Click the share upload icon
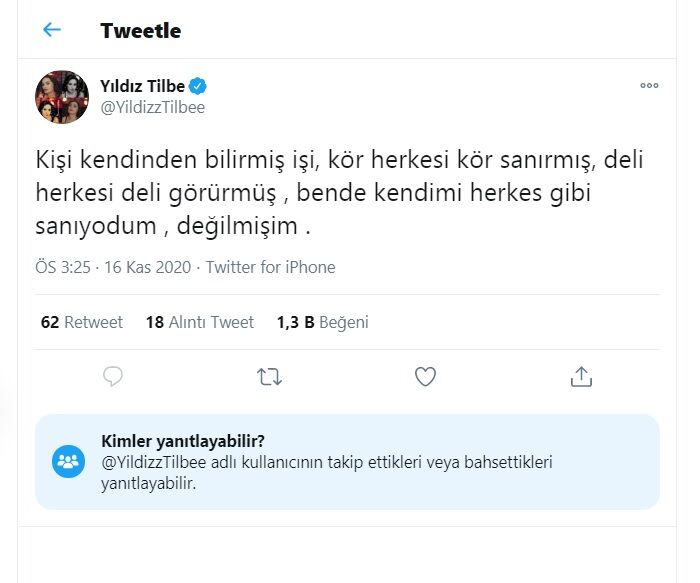The width and height of the screenshot is (700, 583). coord(581,376)
